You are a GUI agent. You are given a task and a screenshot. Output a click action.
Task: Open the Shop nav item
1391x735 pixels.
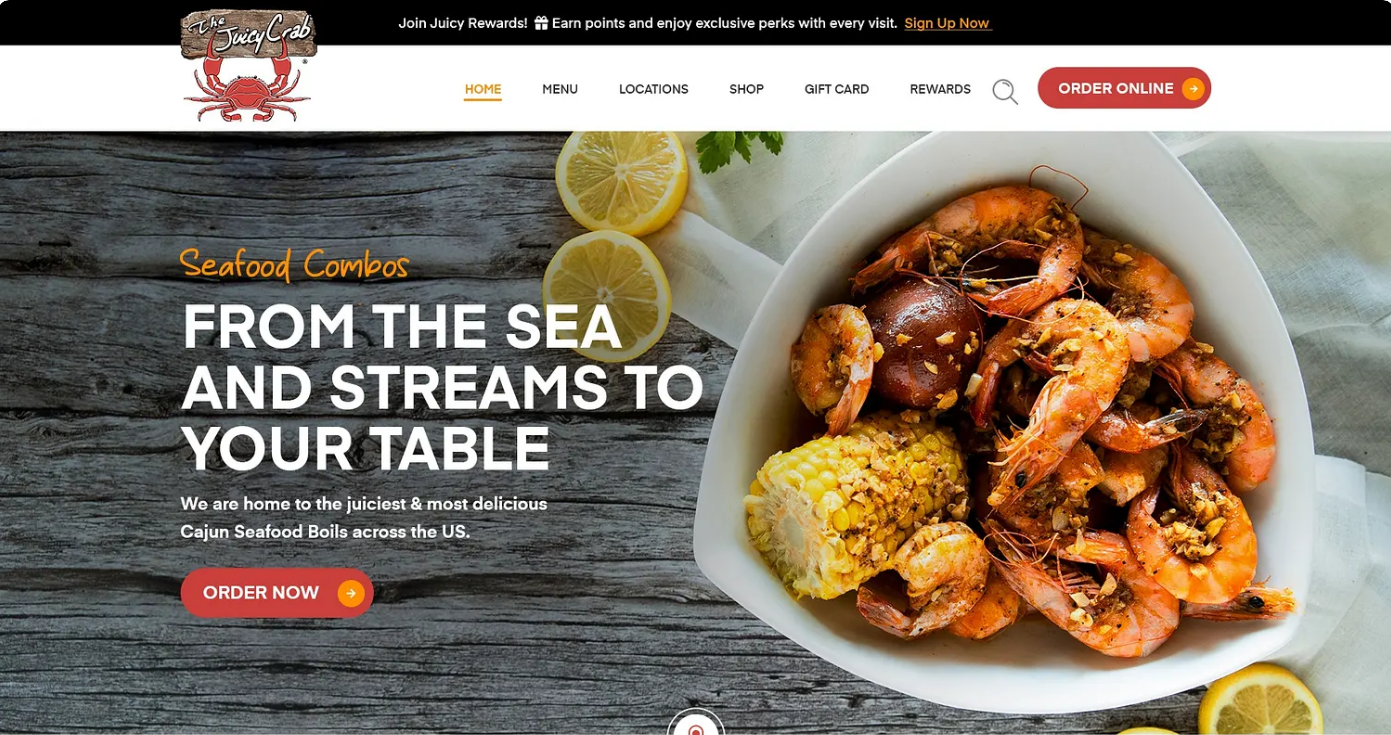tap(746, 89)
